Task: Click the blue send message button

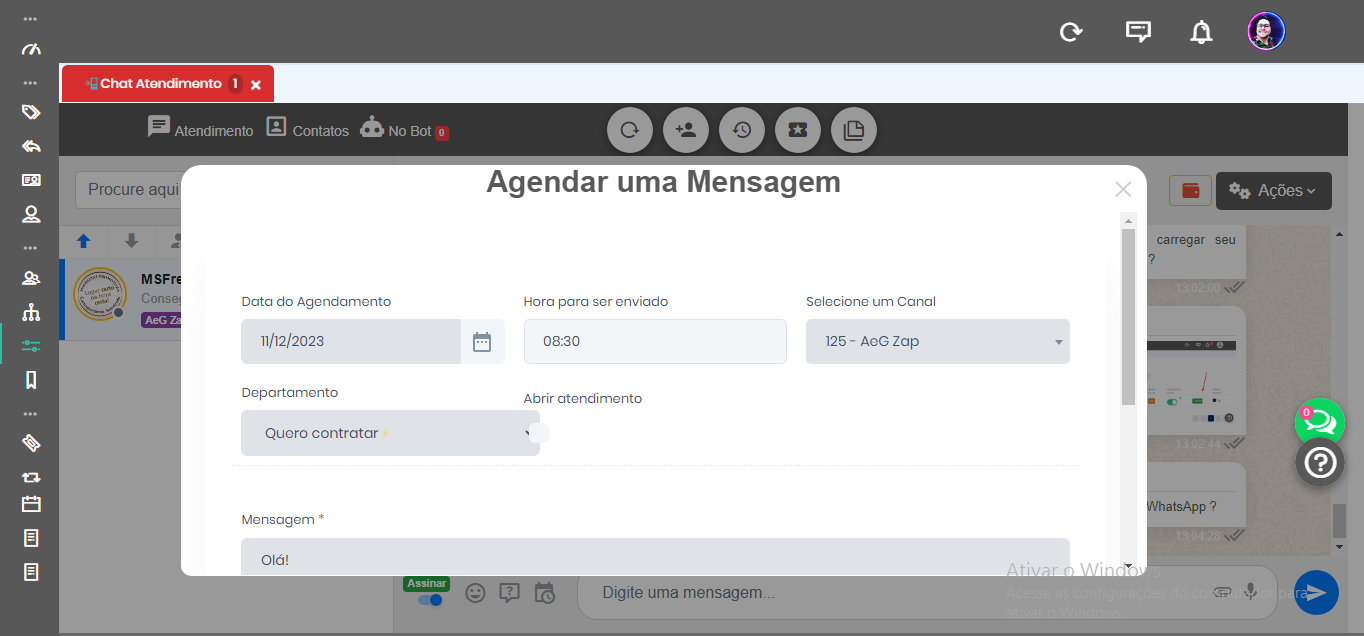Action: [x=1316, y=592]
